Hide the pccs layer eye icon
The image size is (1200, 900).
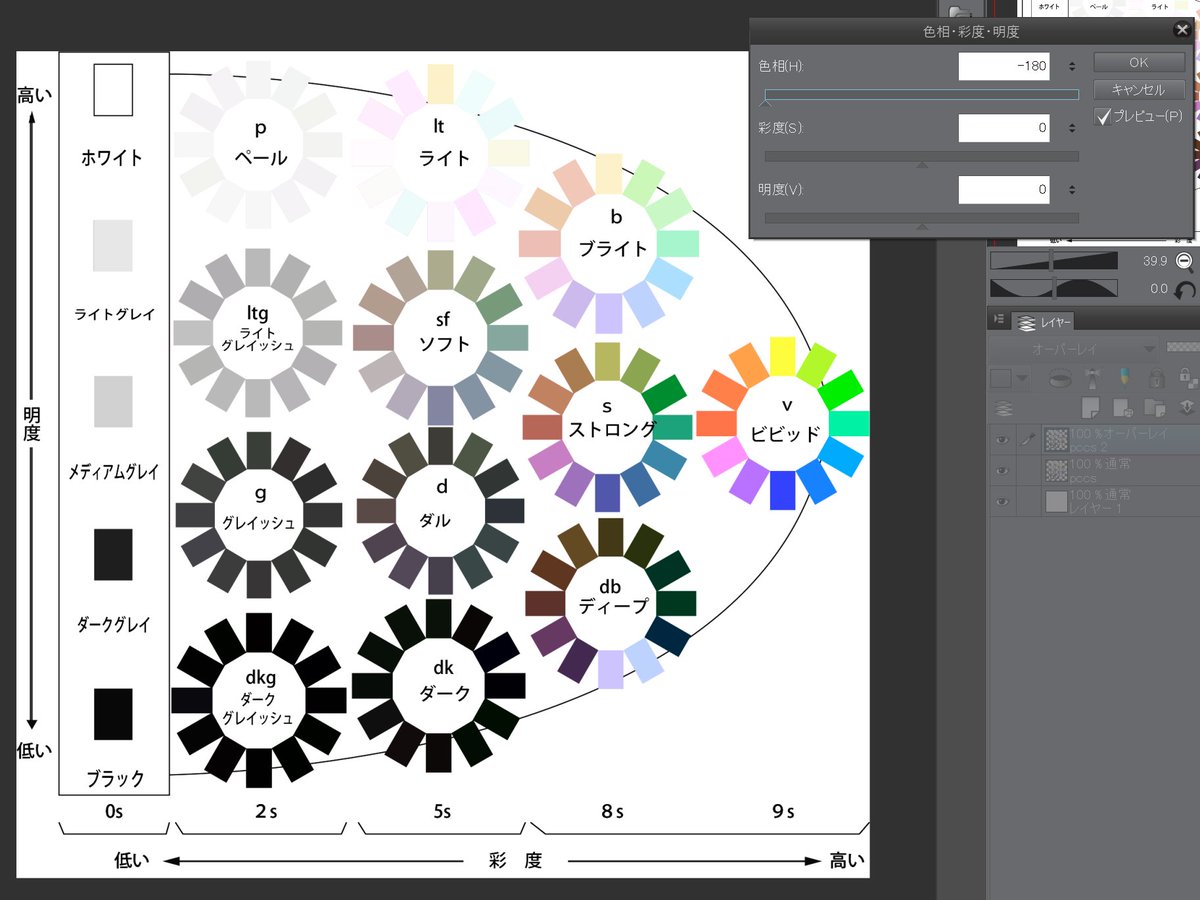coord(1001,470)
